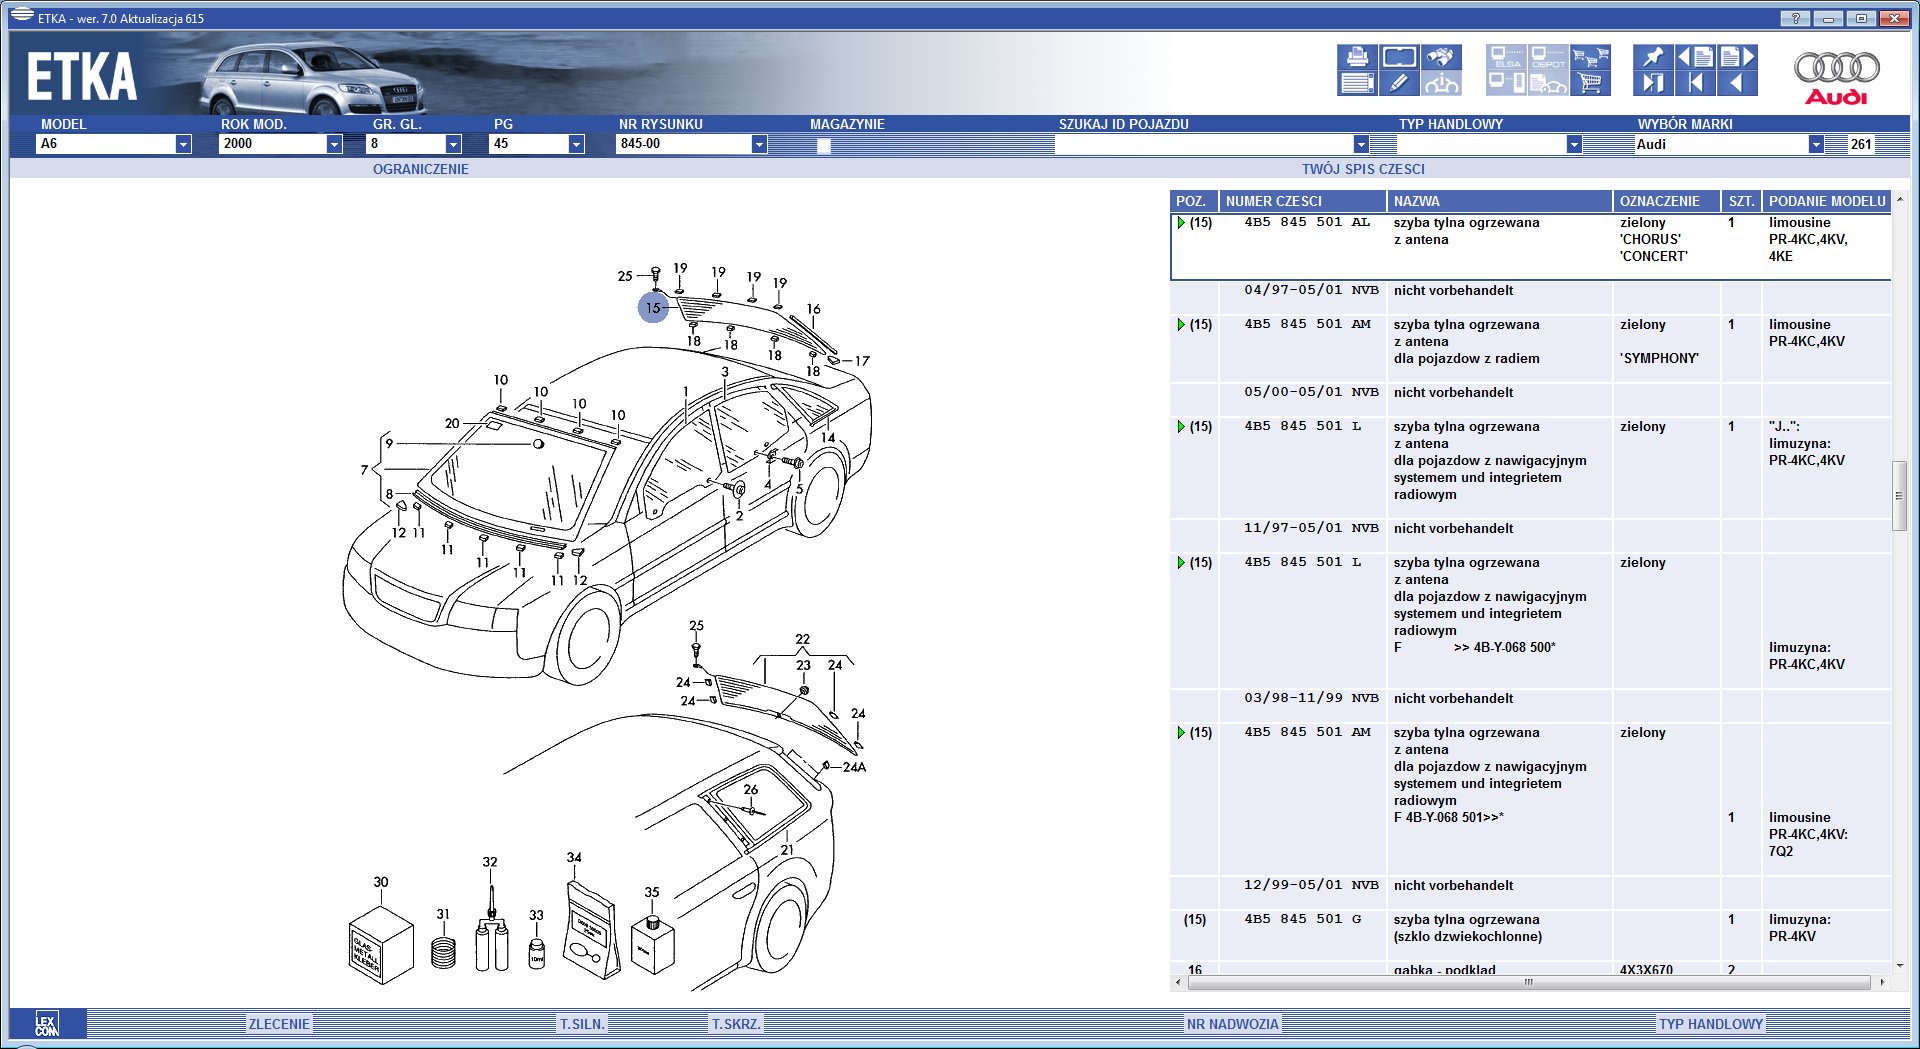This screenshot has height=1049, width=1920.
Task: Click the POZ. column header
Action: point(1194,201)
